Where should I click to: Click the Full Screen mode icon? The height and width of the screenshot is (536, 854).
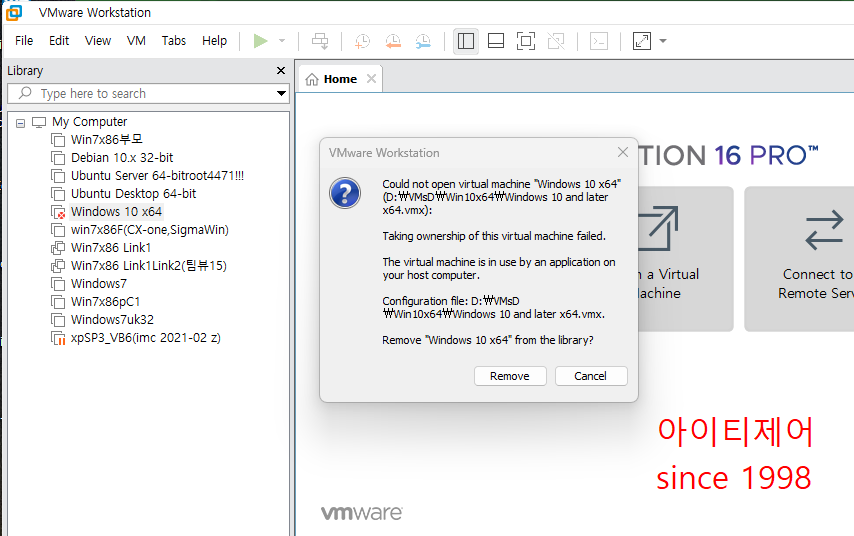point(526,41)
